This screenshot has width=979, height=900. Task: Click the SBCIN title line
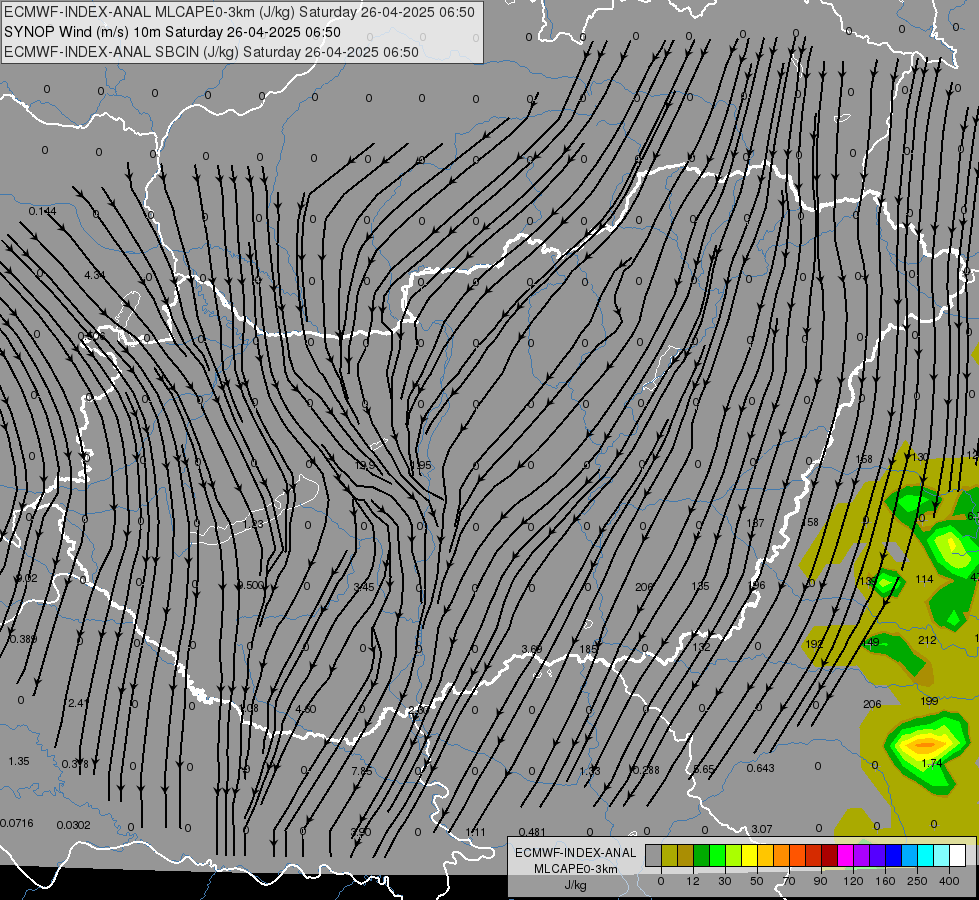point(211,52)
